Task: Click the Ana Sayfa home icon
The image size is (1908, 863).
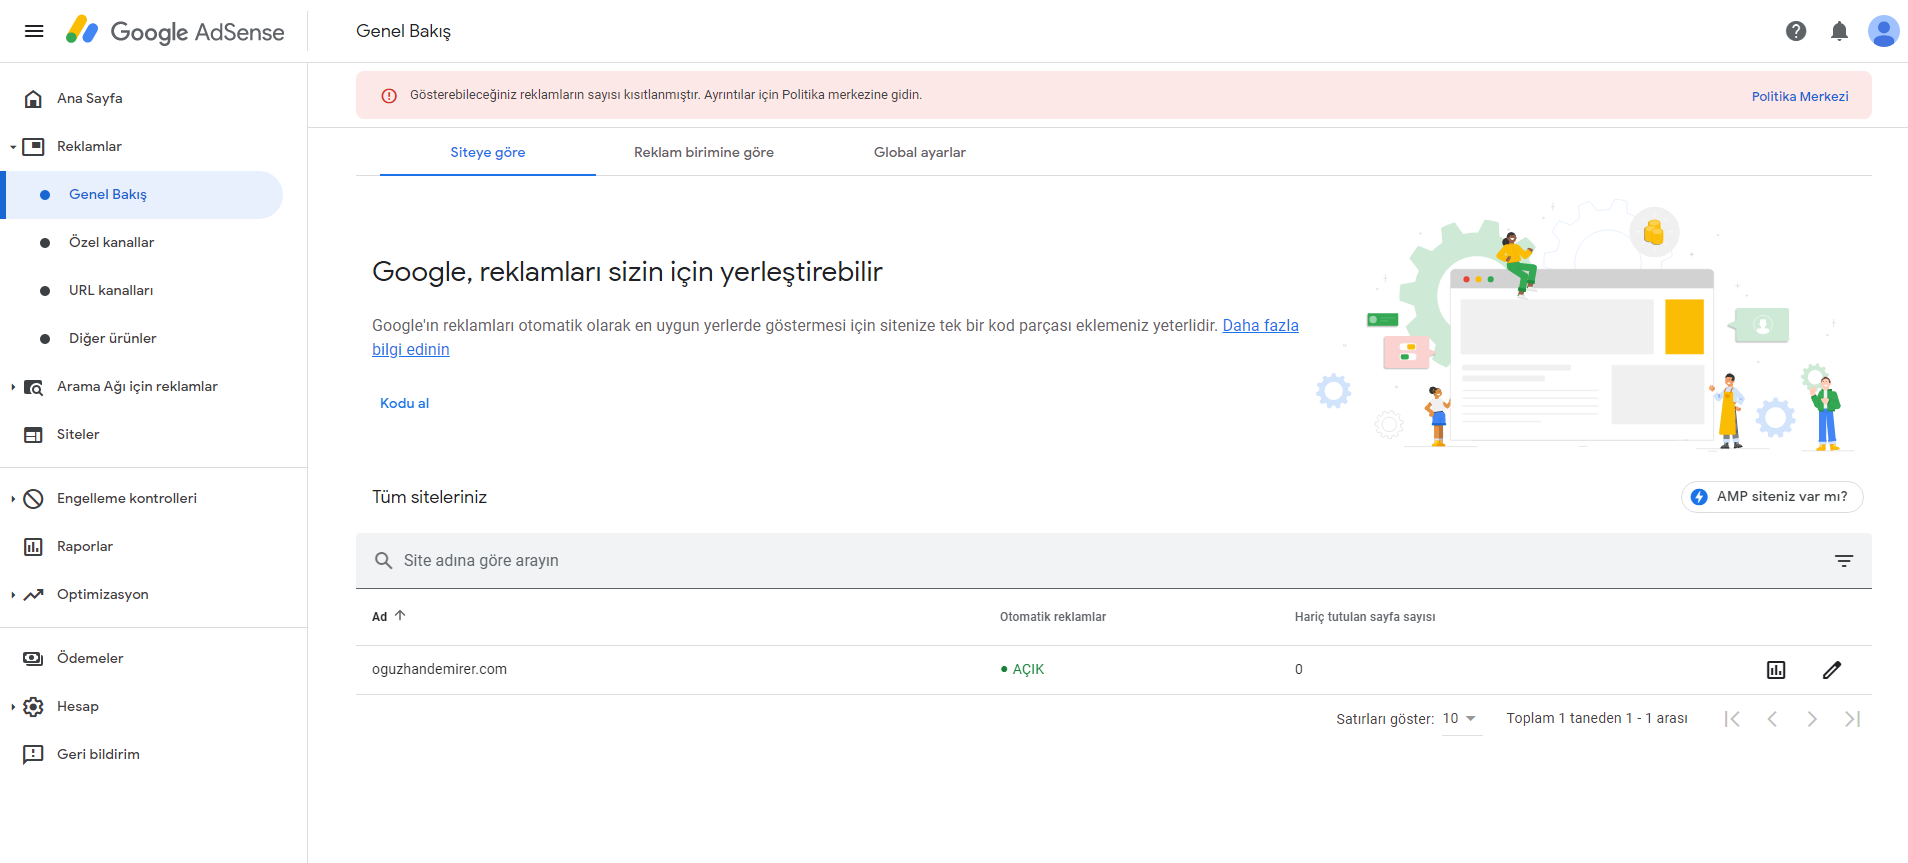Action: point(33,98)
